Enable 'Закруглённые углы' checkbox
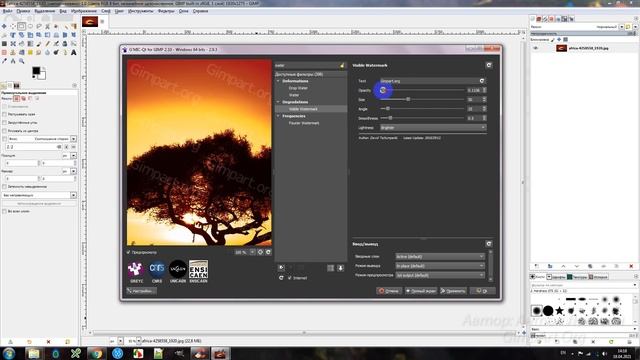Screen dimensions: 640x360 (x=4, y=122)
